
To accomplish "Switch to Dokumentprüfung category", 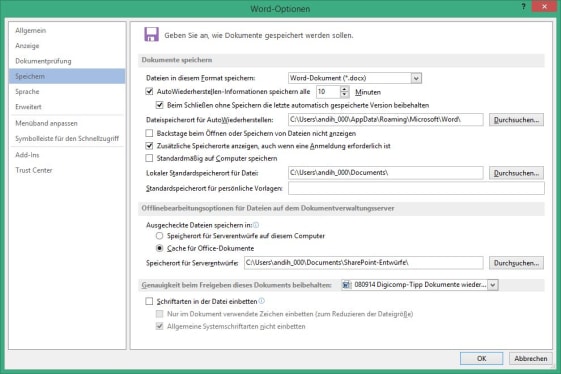I will (67, 61).
